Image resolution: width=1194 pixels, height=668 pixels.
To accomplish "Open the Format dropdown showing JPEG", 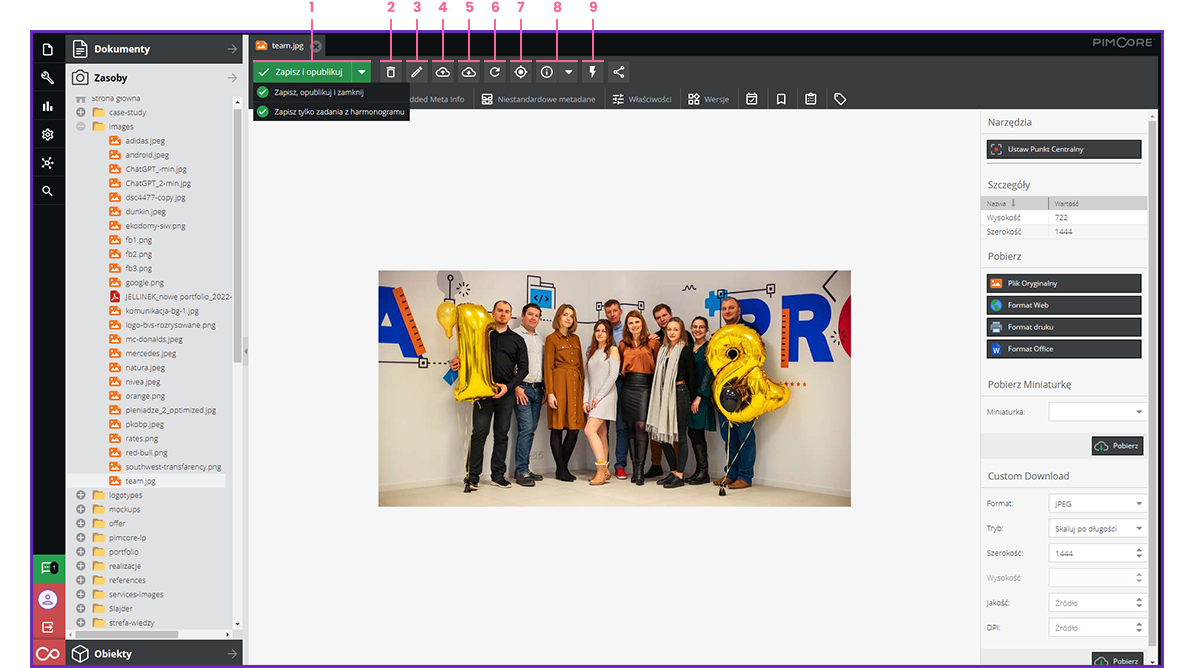I will (1097, 503).
